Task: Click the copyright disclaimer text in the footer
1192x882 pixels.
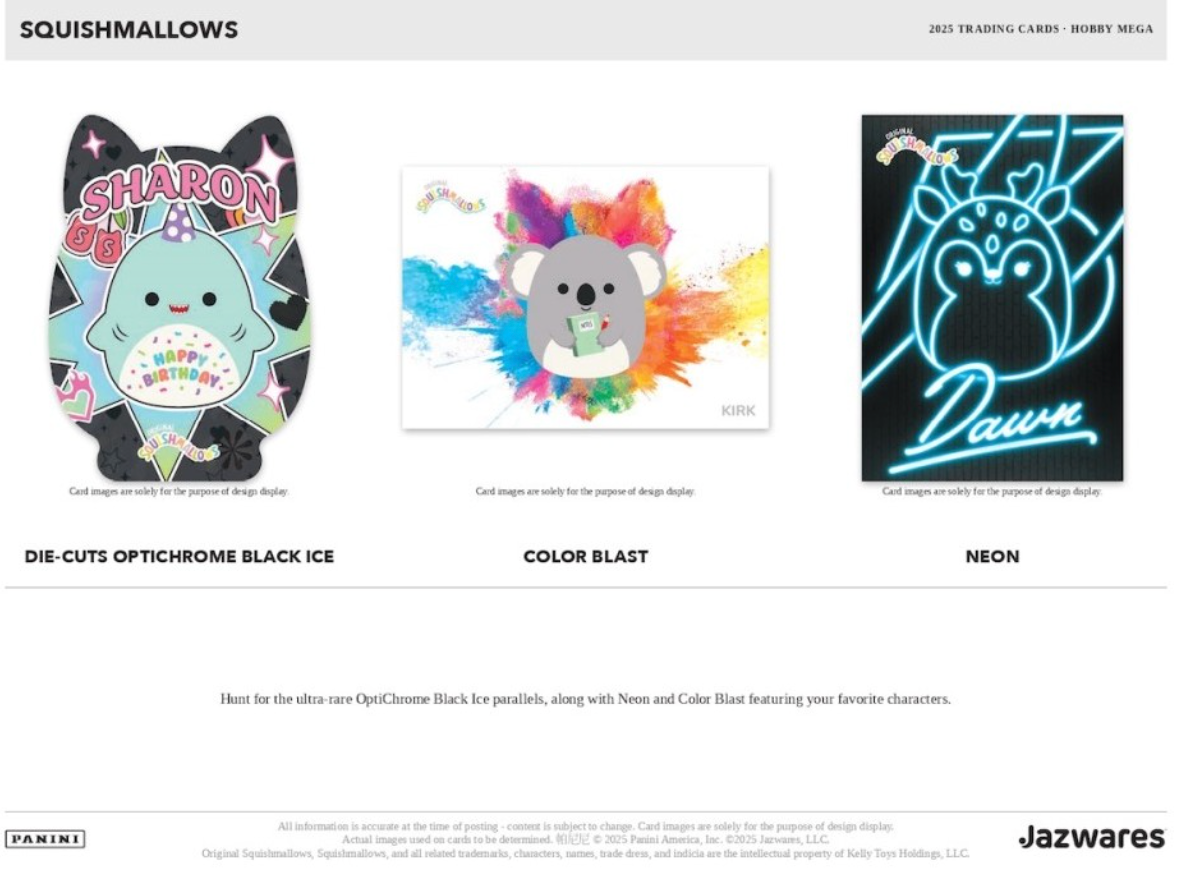Action: 585,839
